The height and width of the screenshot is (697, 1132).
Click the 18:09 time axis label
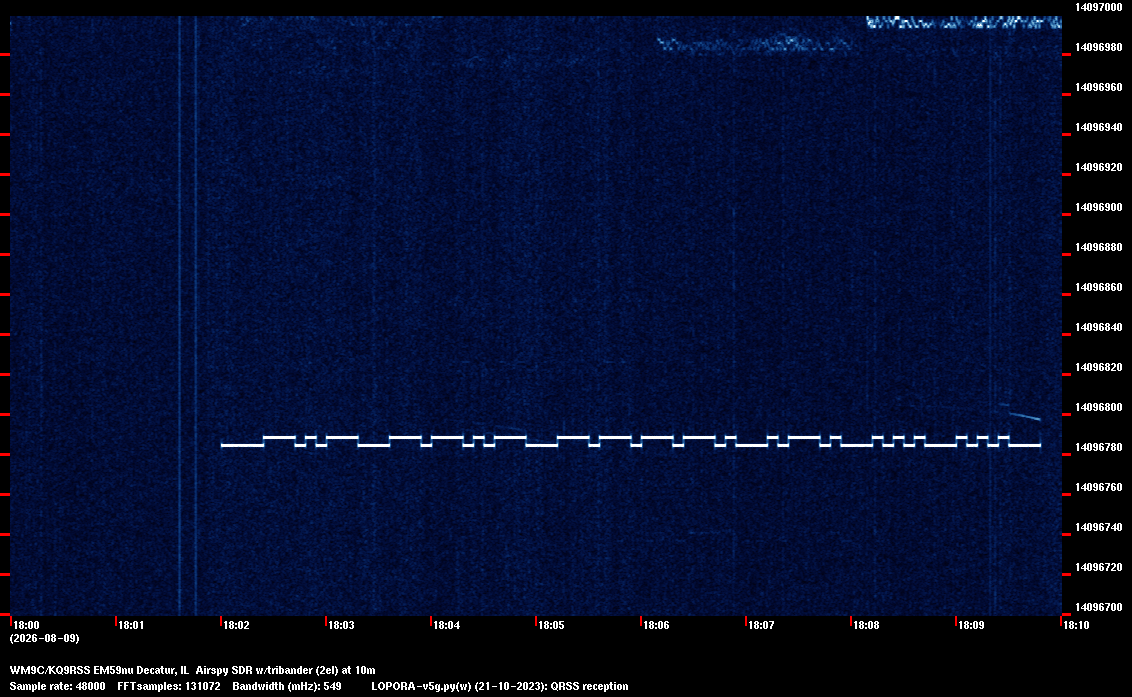[x=972, y=625]
